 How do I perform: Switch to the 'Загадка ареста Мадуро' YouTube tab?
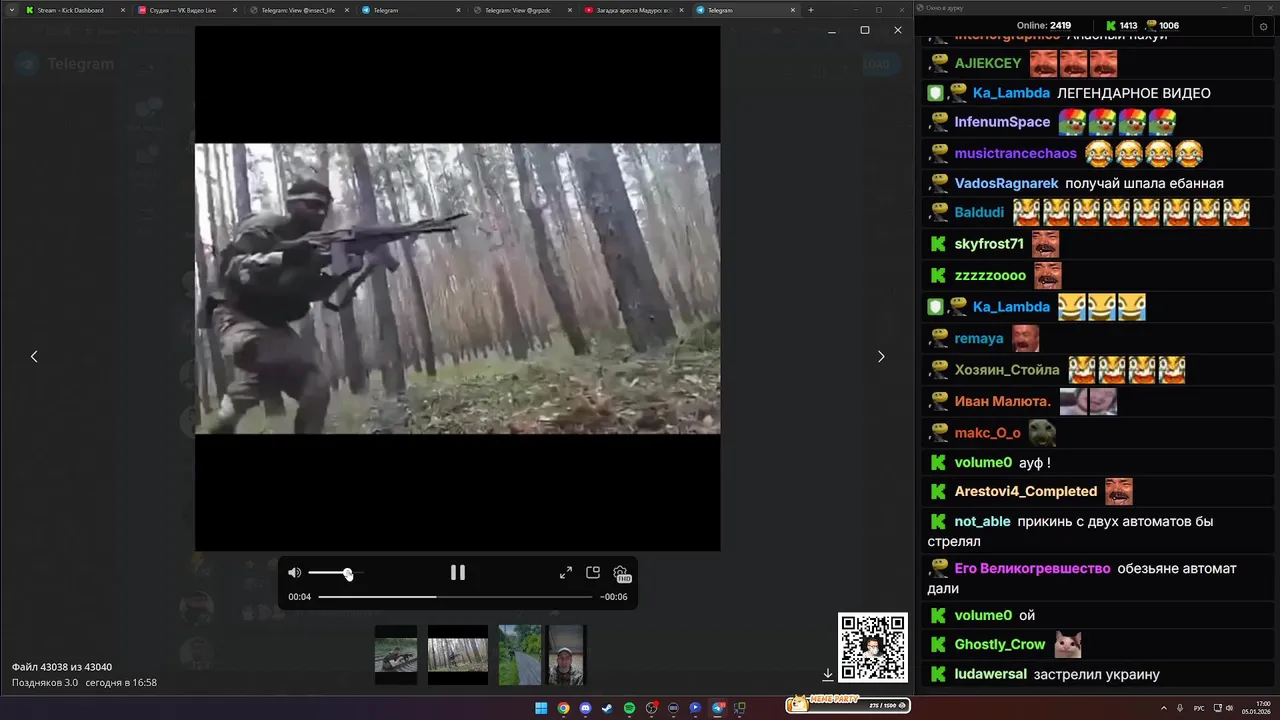click(x=633, y=10)
